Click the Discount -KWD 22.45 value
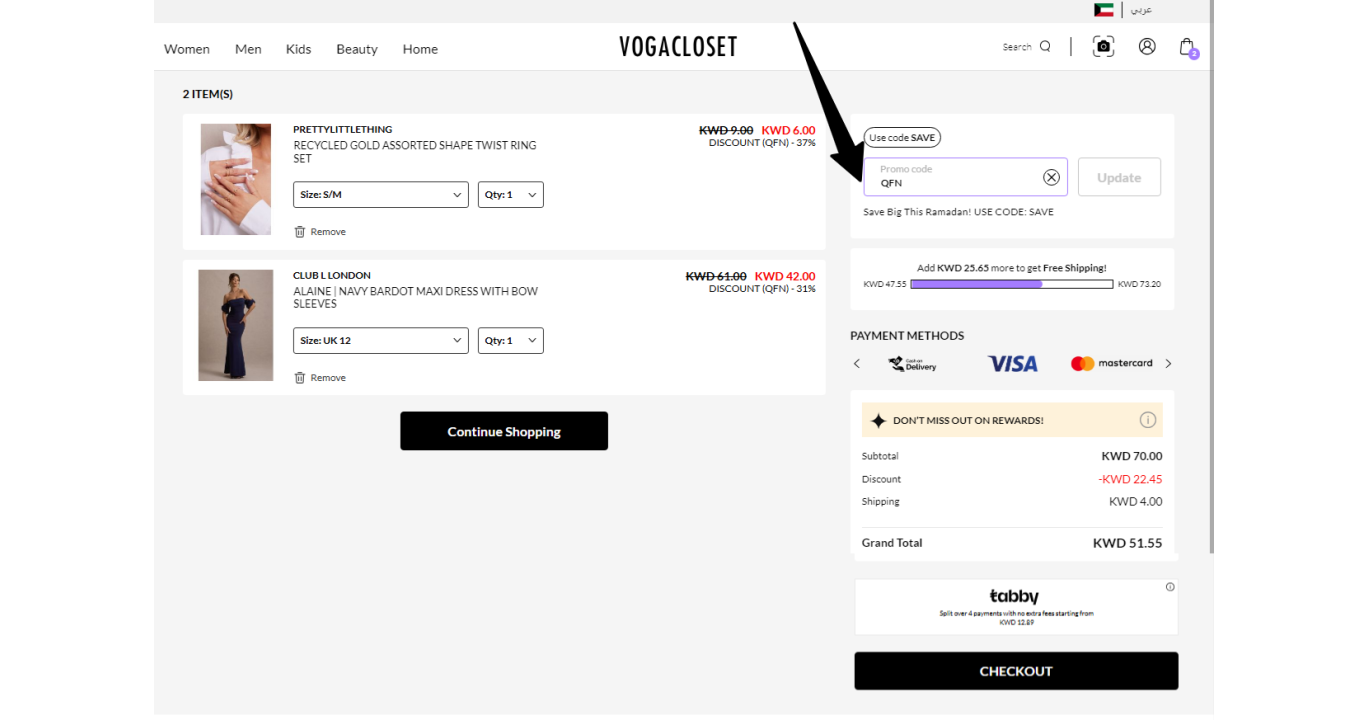 coord(1130,479)
